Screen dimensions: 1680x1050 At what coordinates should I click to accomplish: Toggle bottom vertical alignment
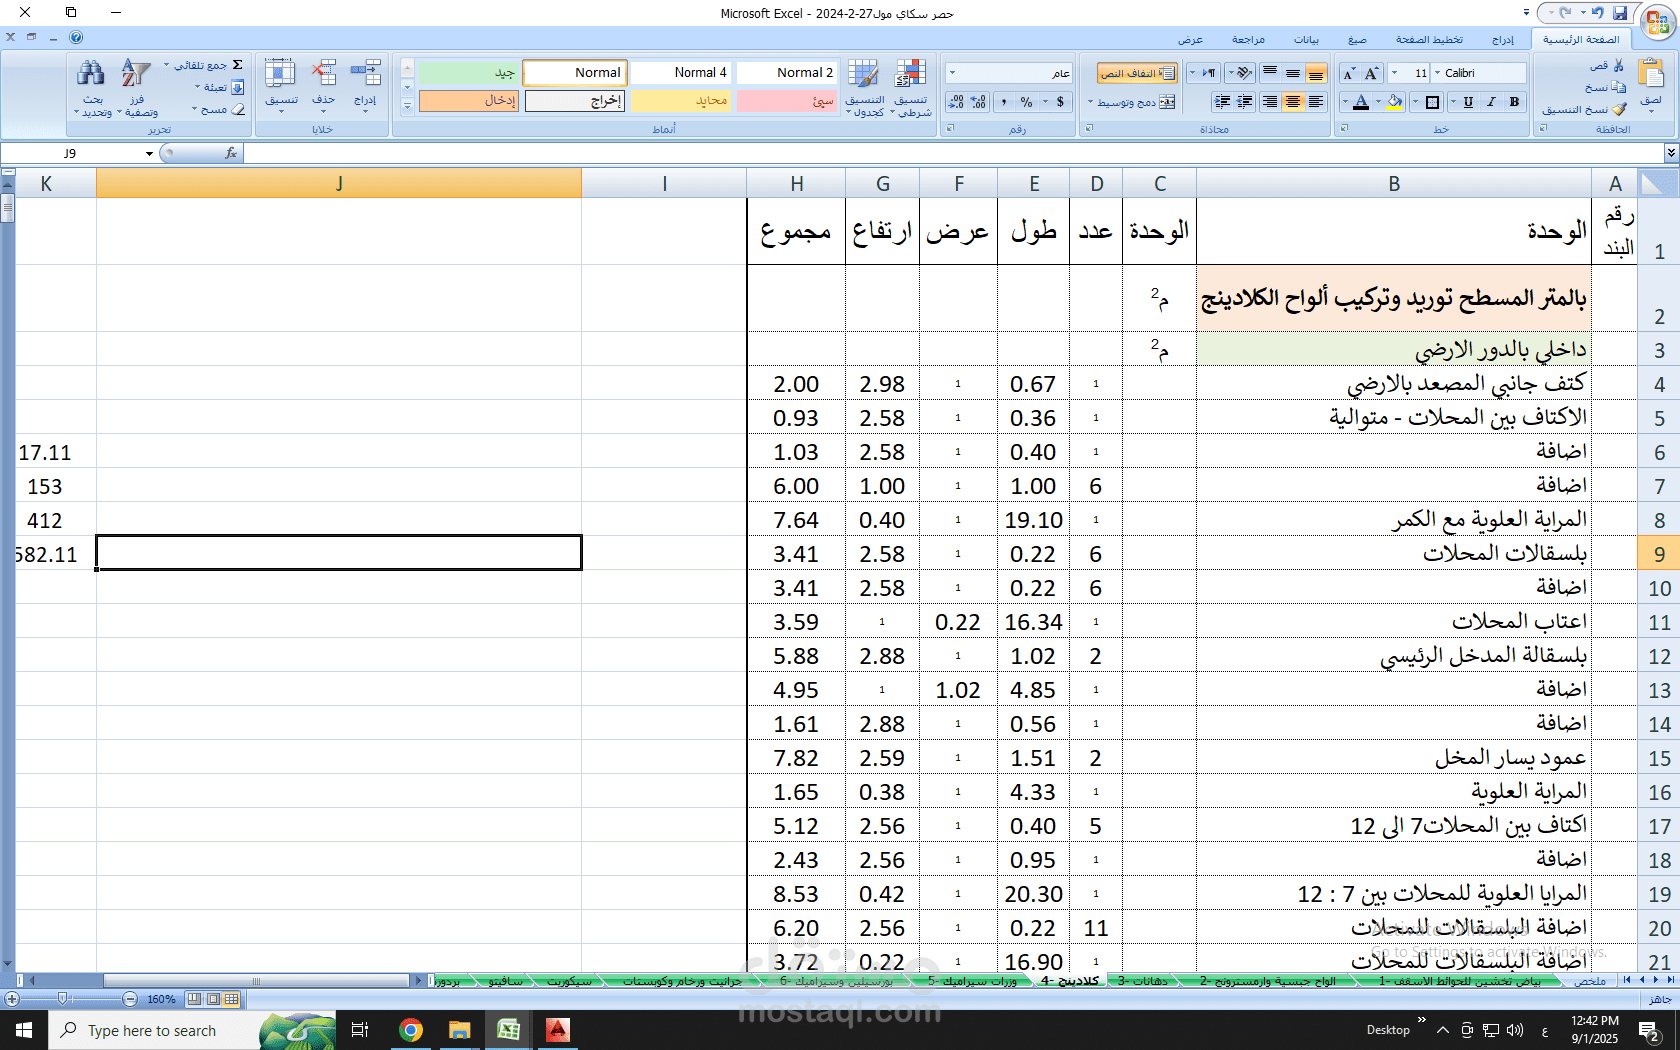click(1316, 73)
